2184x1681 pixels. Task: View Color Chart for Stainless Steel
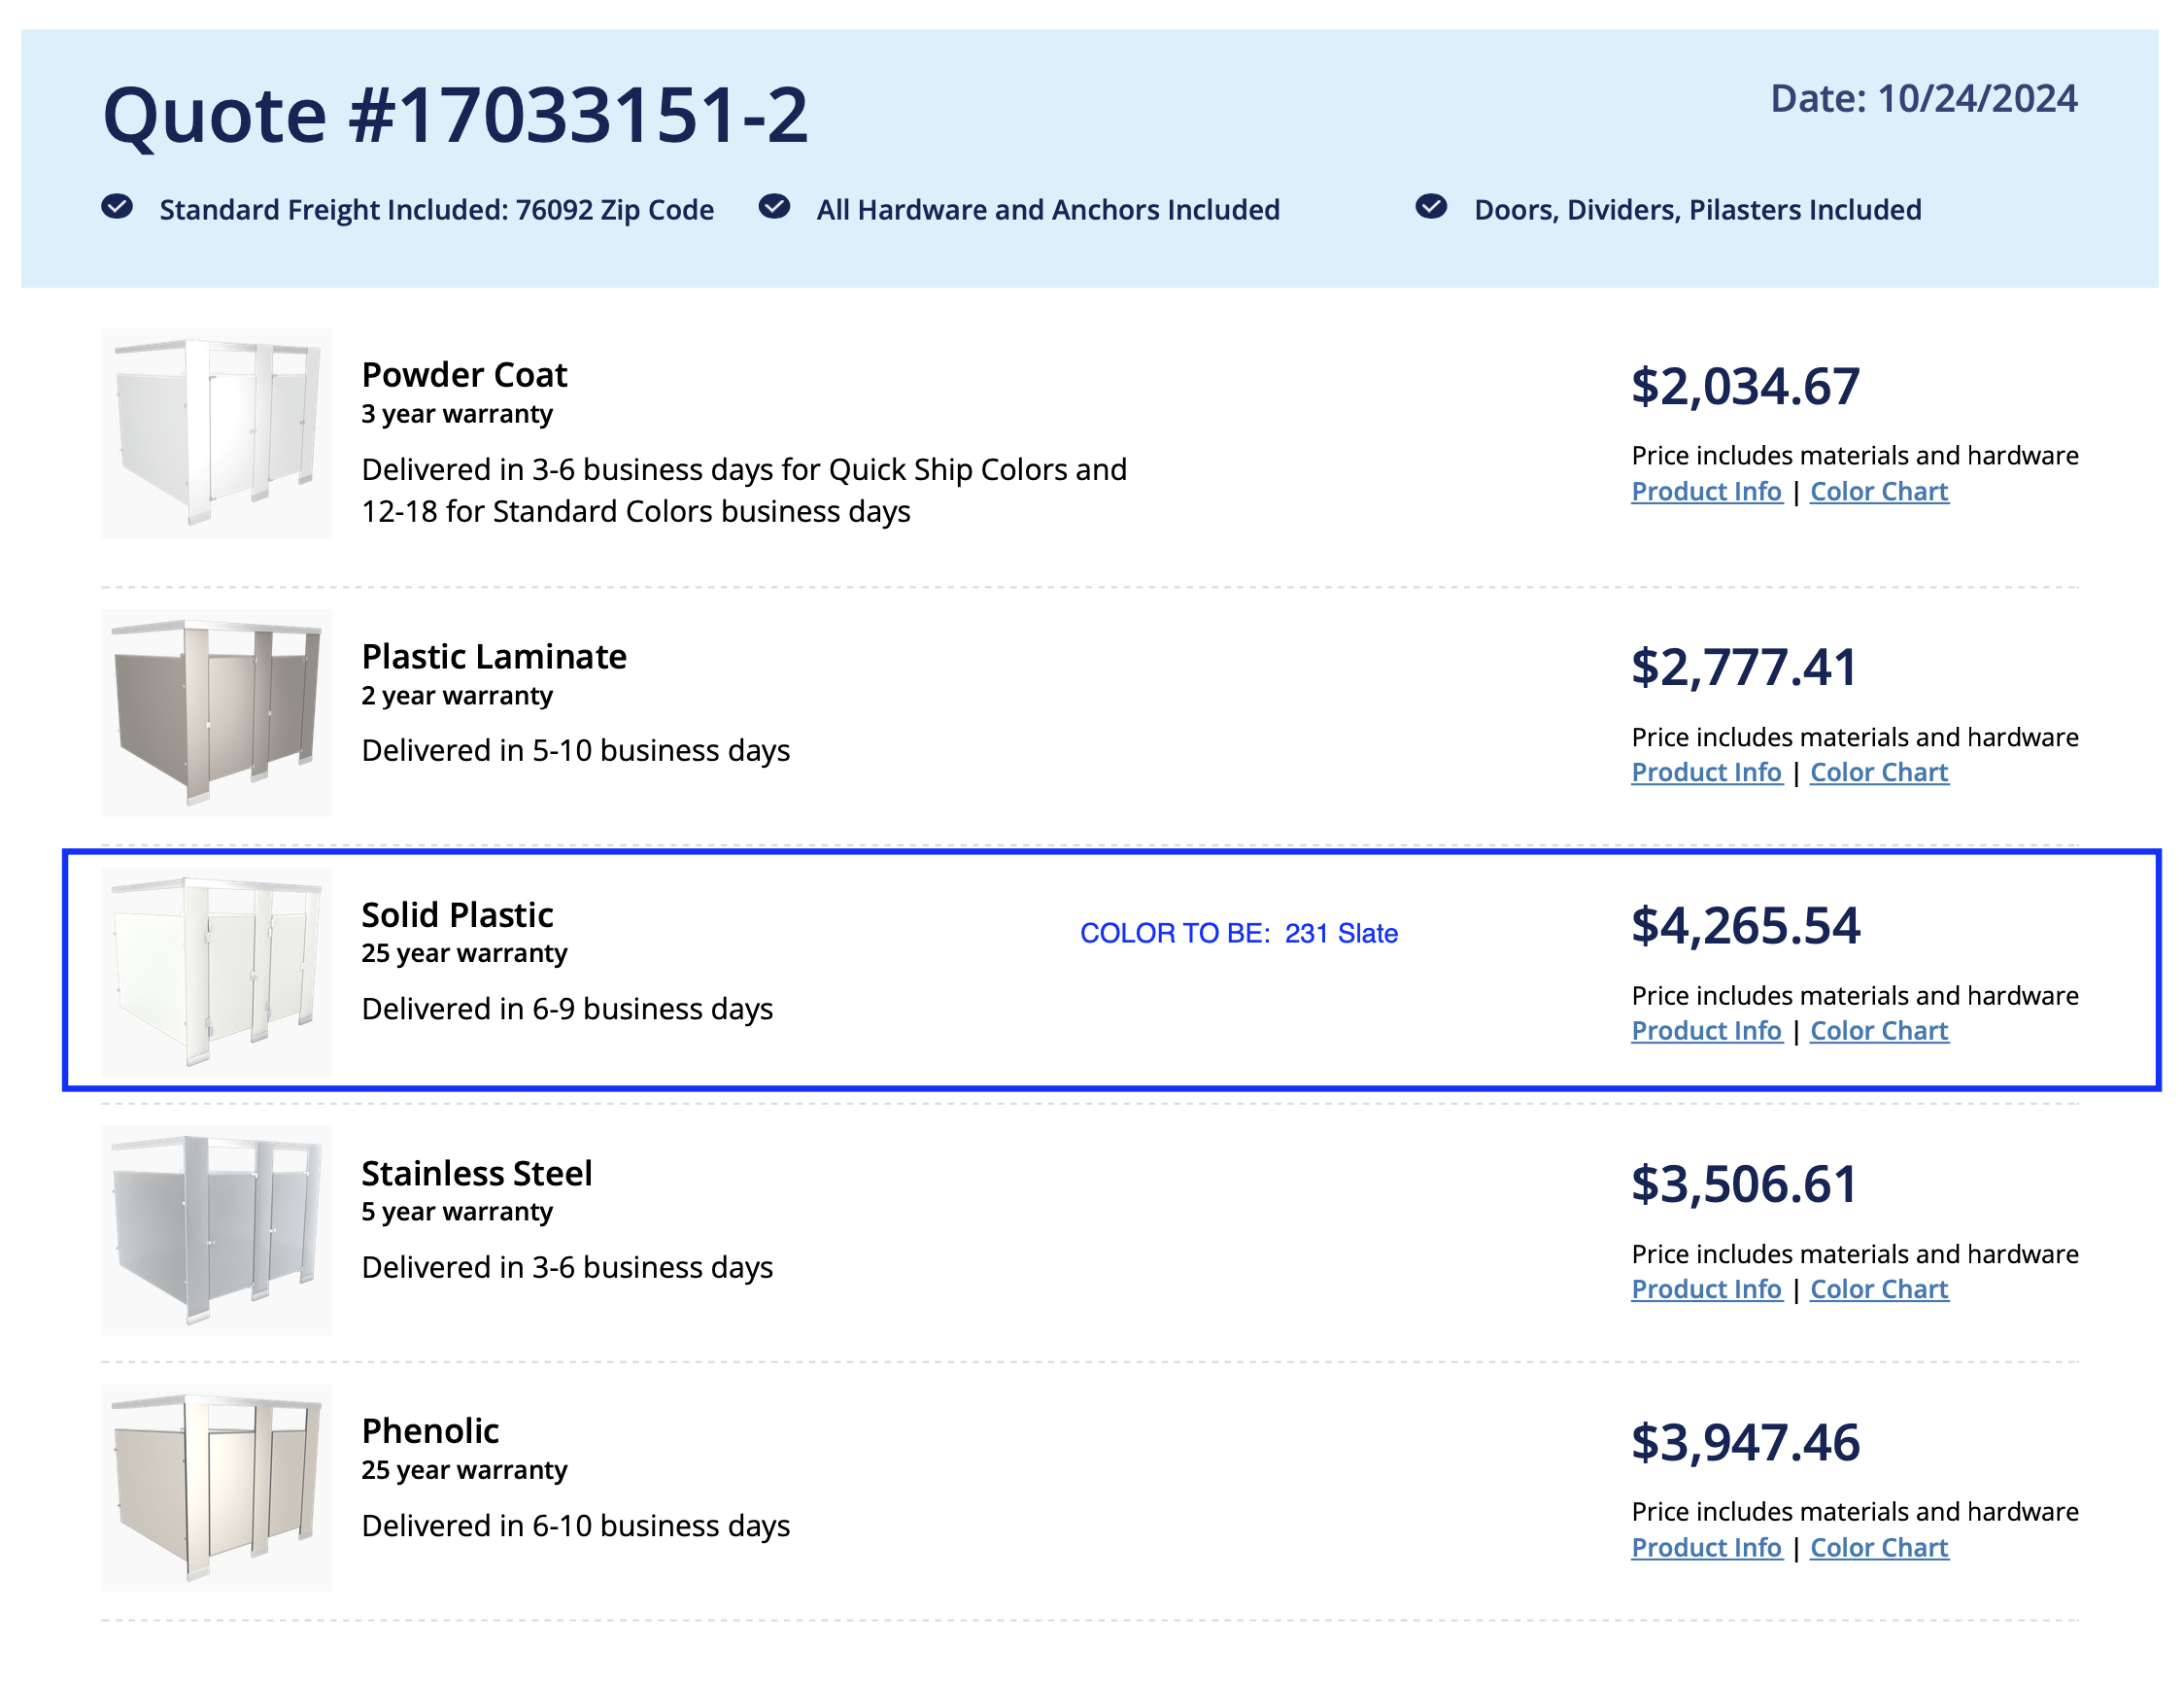point(1878,1290)
